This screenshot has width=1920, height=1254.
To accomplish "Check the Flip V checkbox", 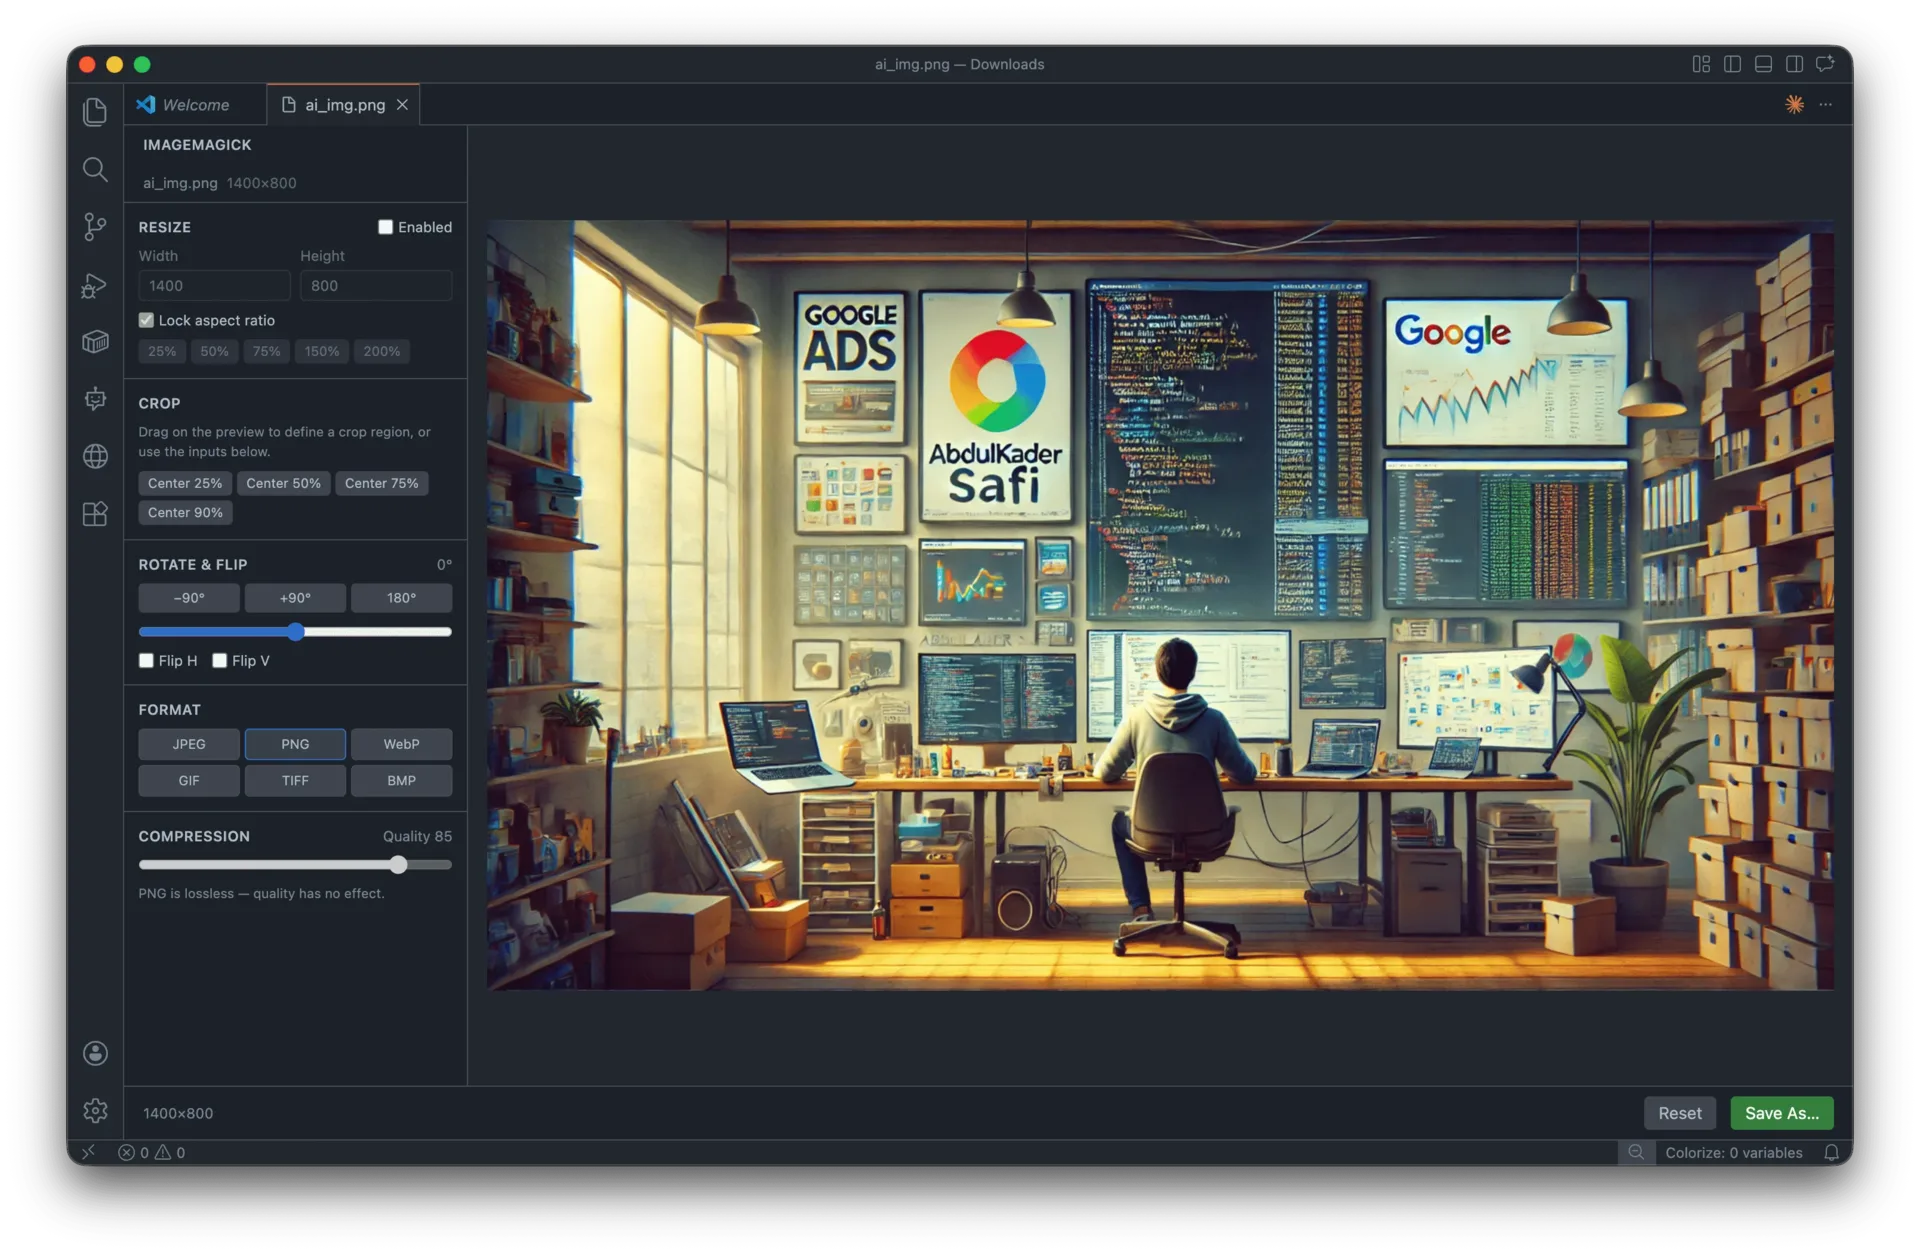I will coord(219,660).
